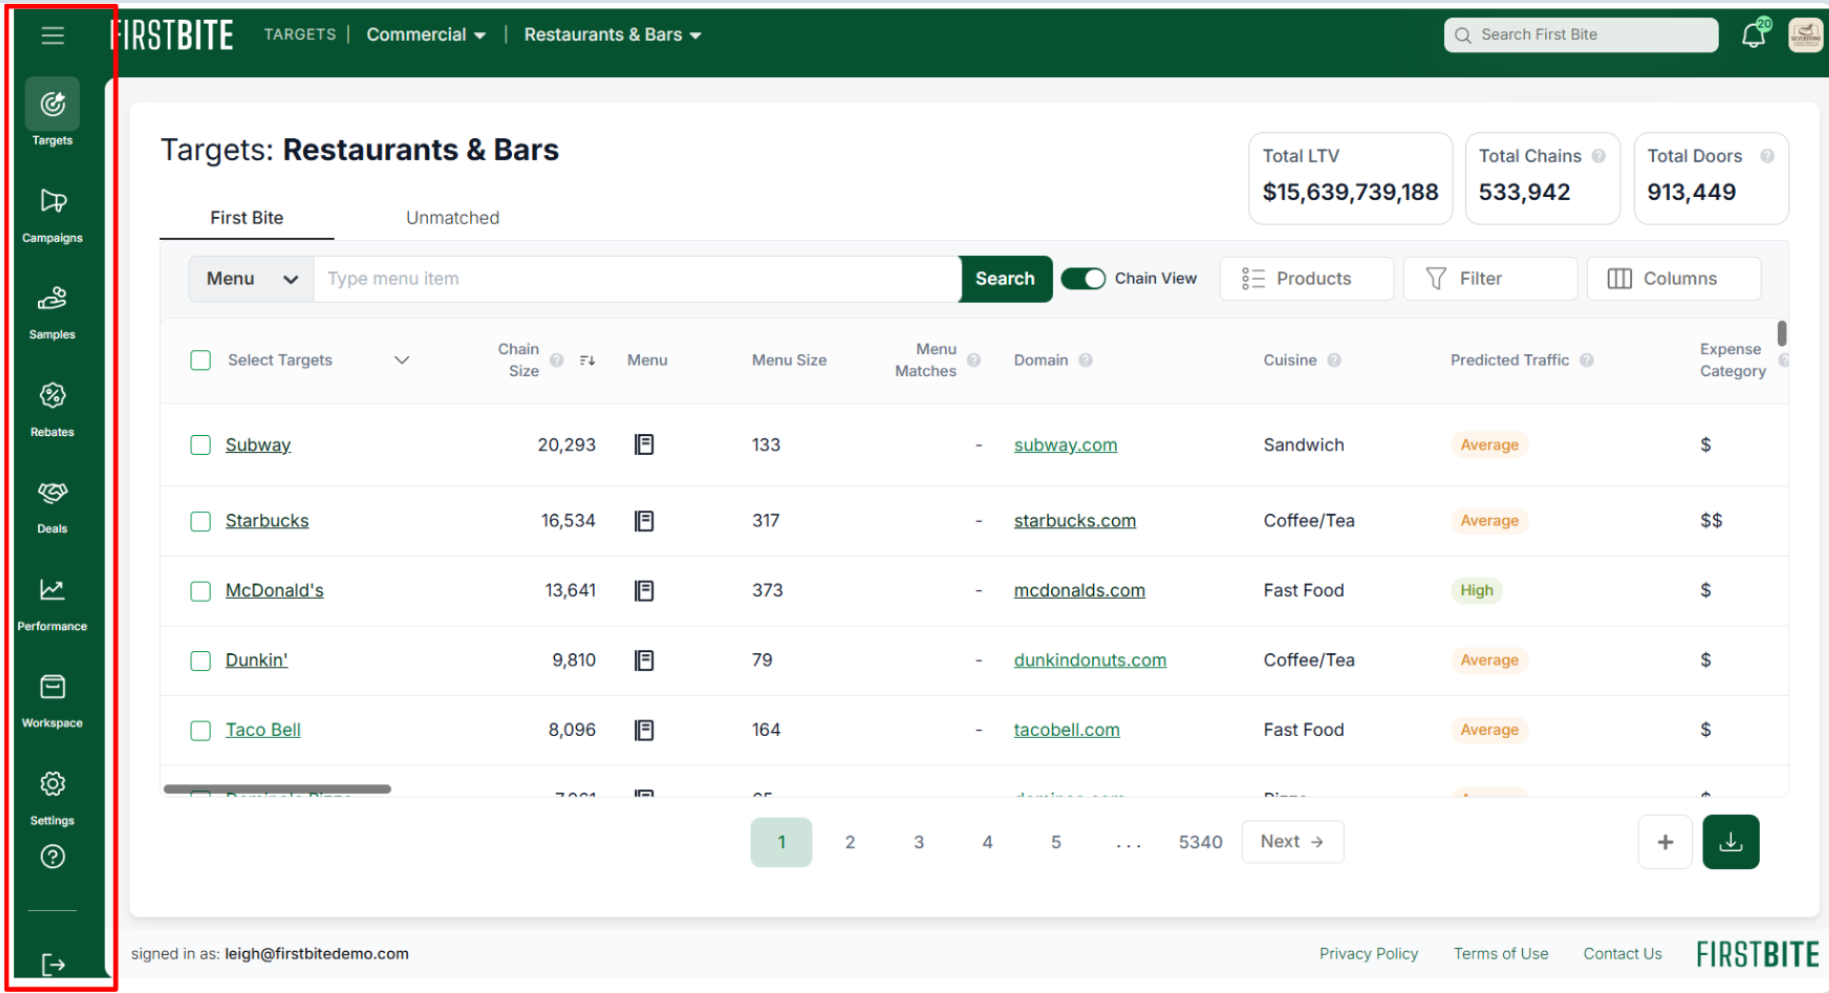Open Campaigns from the sidebar

[53, 215]
